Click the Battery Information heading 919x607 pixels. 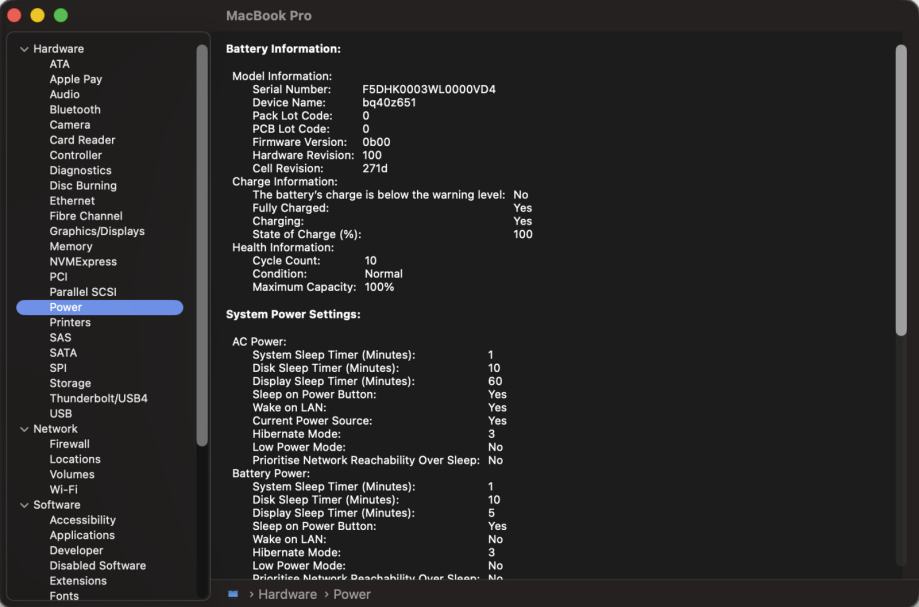(x=283, y=49)
